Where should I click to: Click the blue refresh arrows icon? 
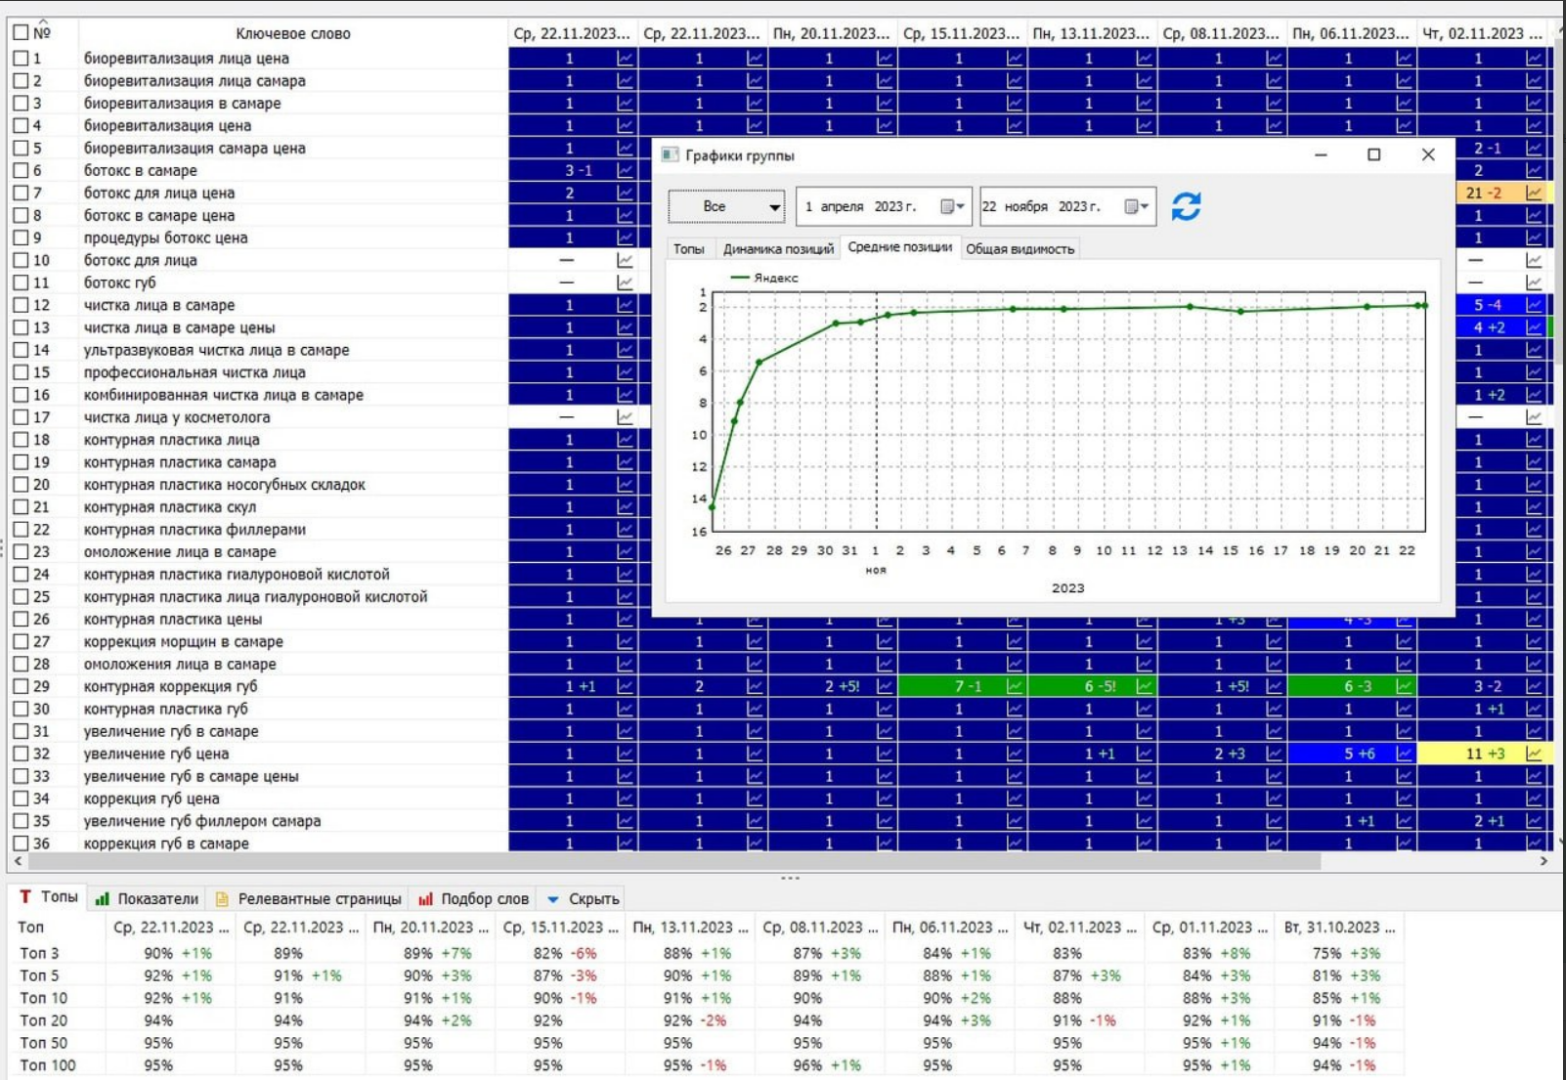pyautogui.click(x=1185, y=207)
